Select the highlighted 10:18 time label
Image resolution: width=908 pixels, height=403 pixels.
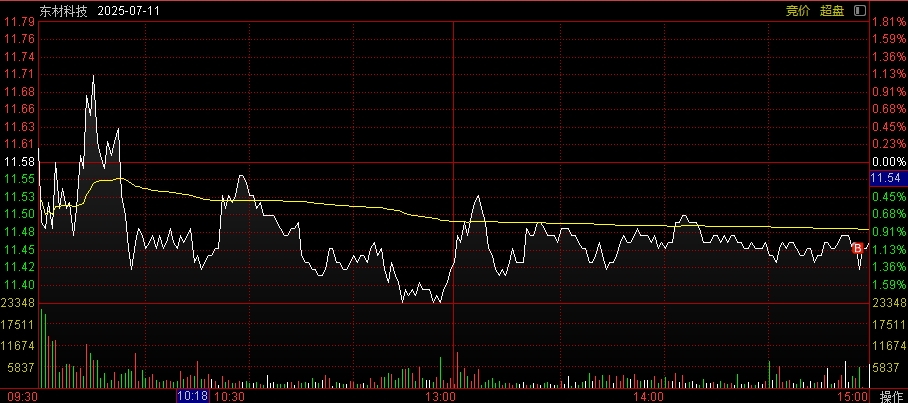pos(192,397)
